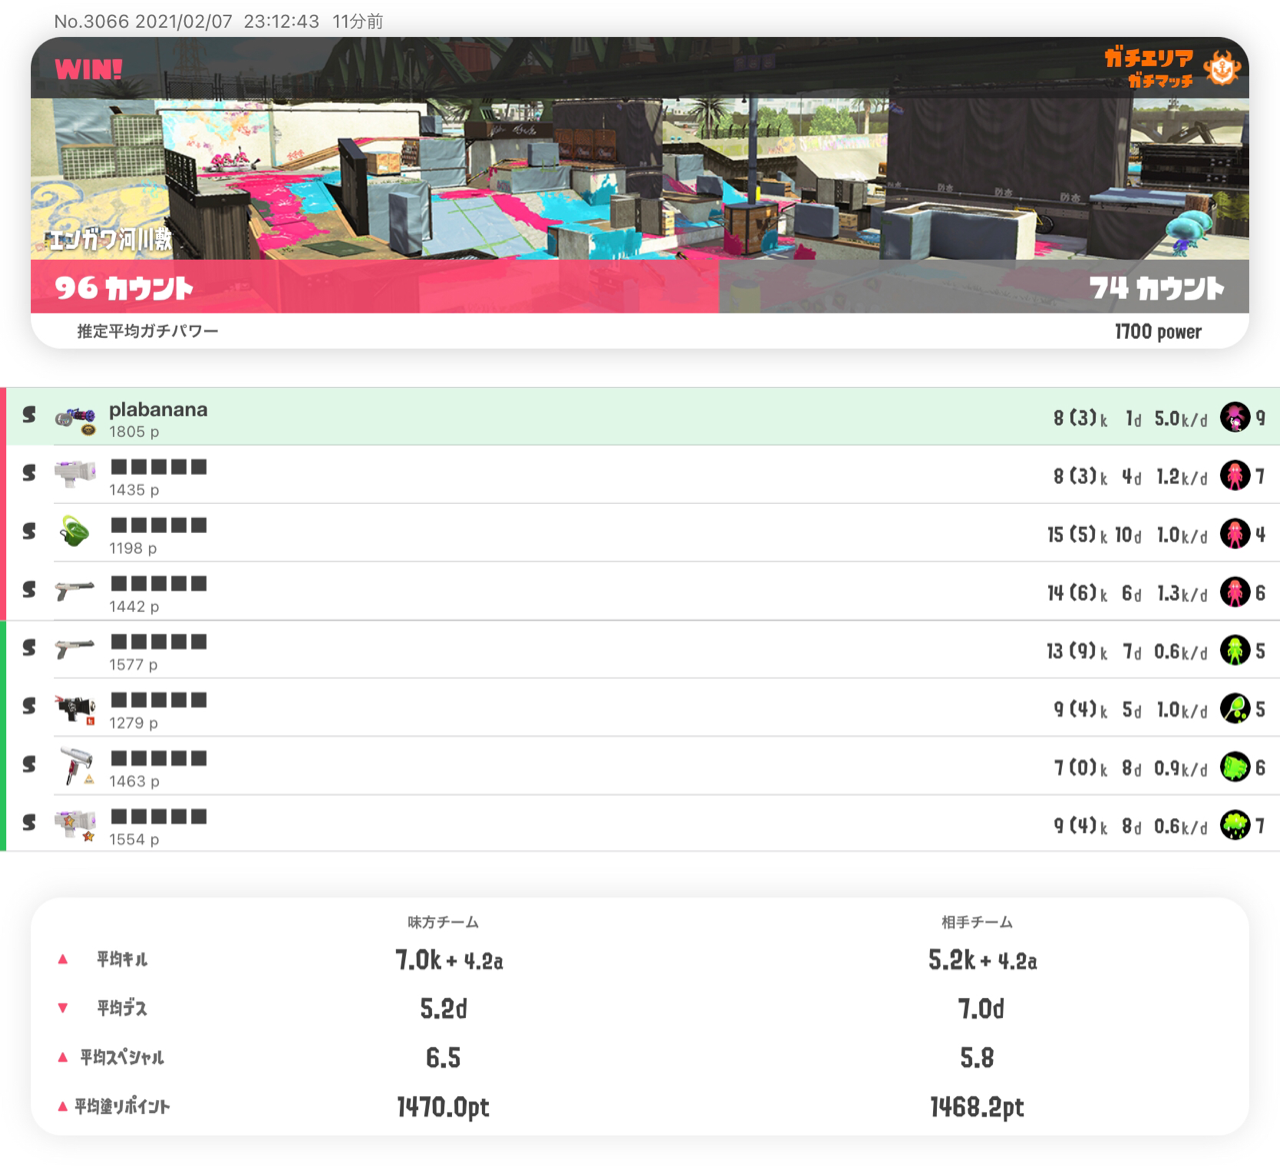This screenshot has height=1168, width=1280.
Task: Click the gray 74 カウント score bar
Action: (984, 287)
